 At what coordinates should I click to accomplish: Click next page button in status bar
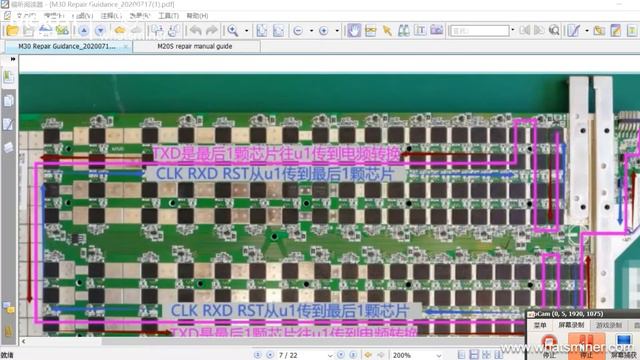click(x=341, y=355)
